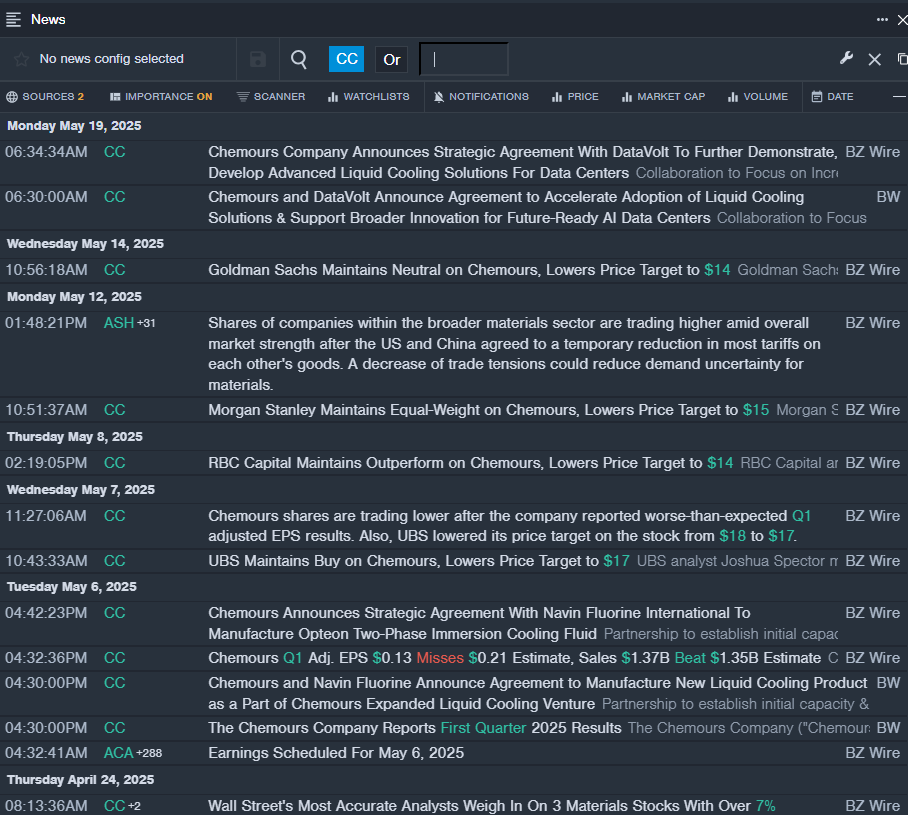The image size is (908, 815).
Task: Select the Thursday April 24, 2025 date header
Action: coord(80,780)
